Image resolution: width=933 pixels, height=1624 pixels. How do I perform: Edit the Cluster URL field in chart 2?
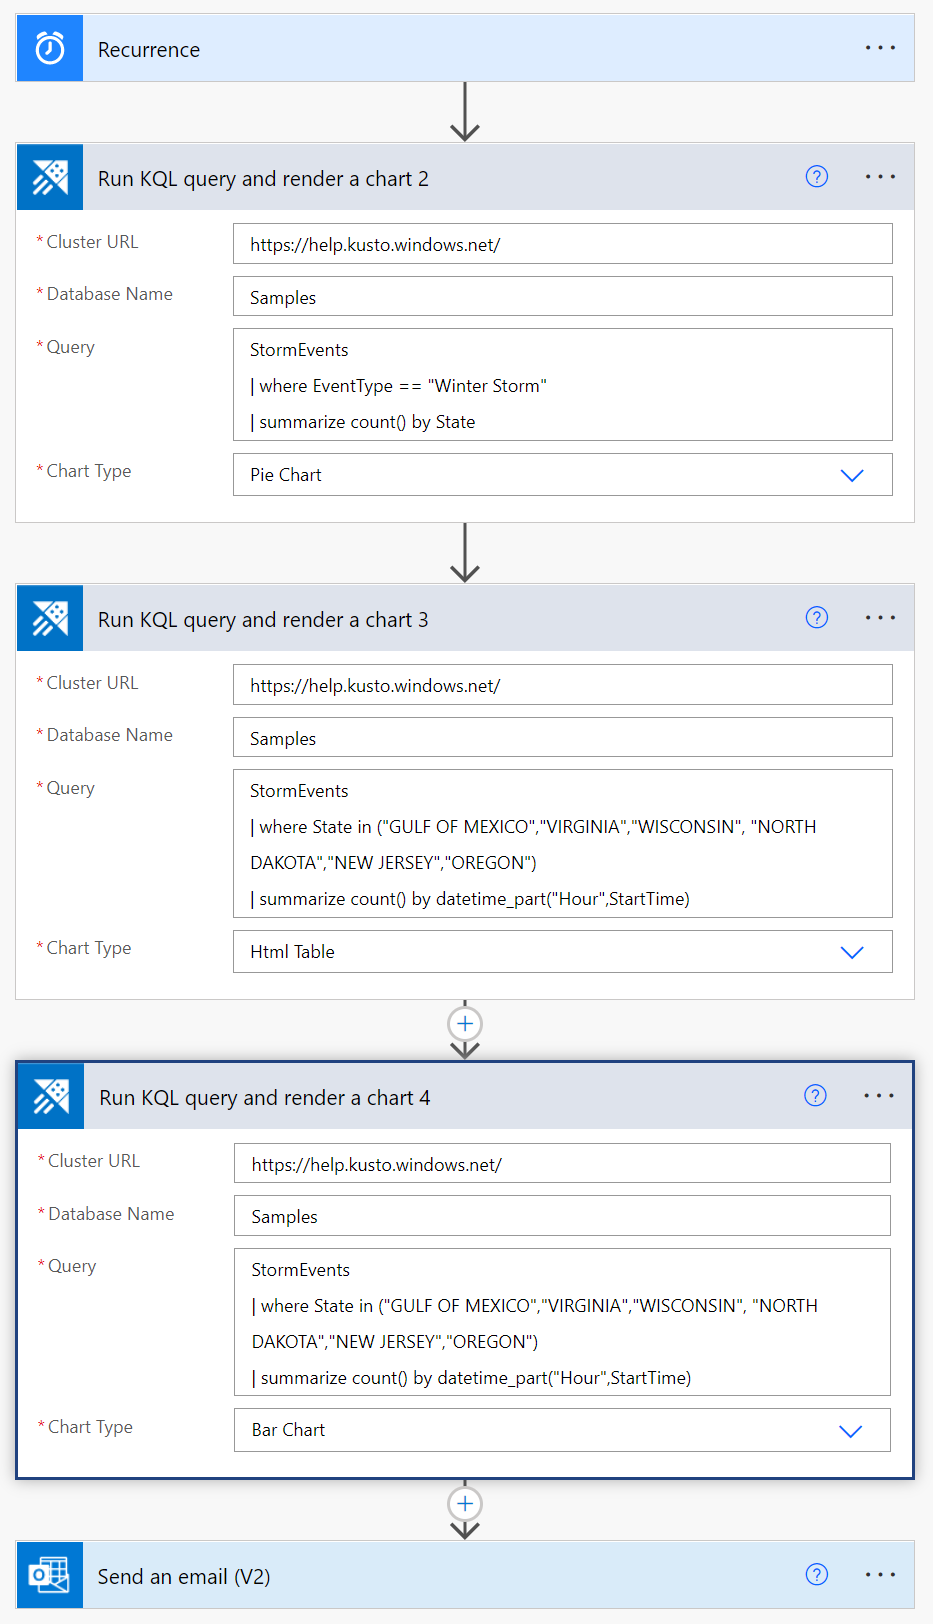point(563,244)
